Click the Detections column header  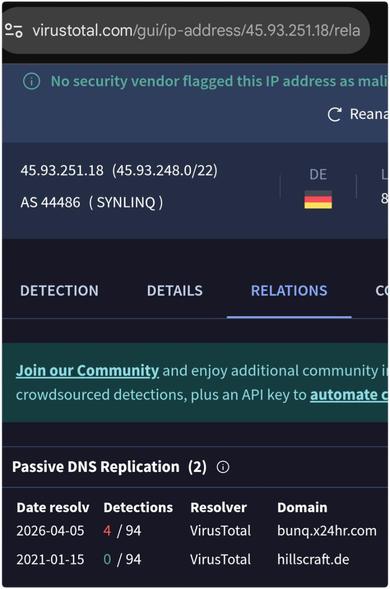pos(138,507)
